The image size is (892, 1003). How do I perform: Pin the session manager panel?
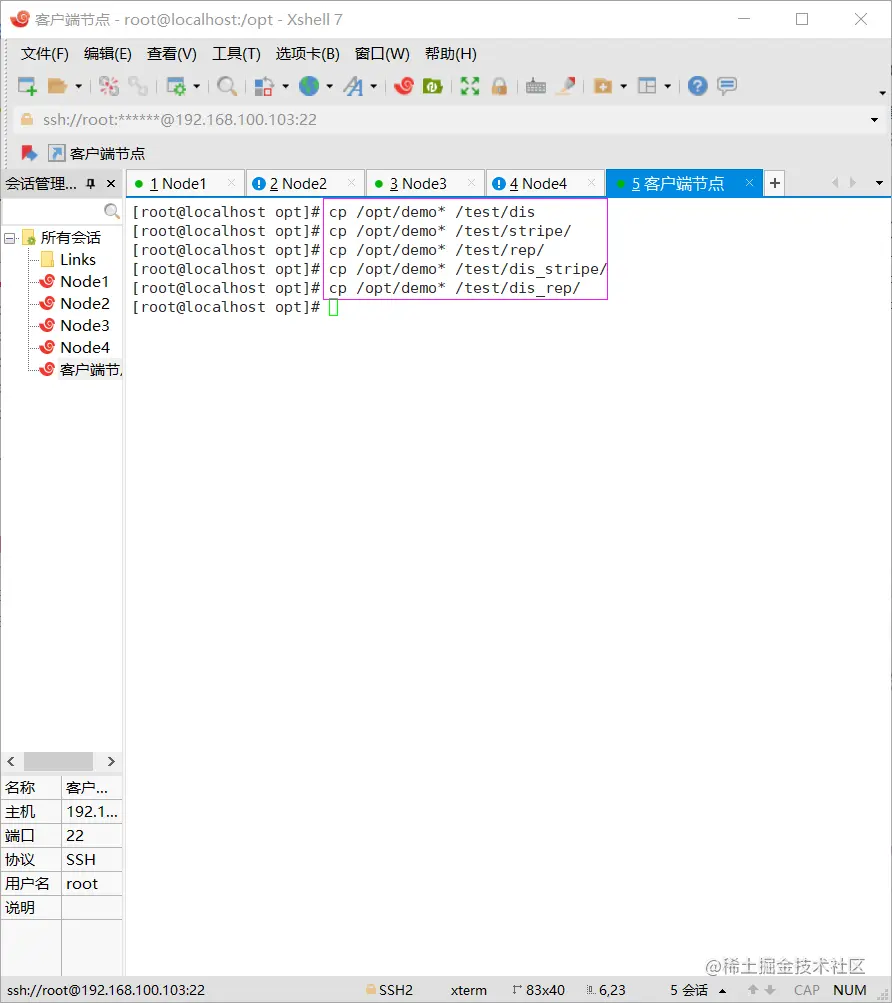(91, 184)
